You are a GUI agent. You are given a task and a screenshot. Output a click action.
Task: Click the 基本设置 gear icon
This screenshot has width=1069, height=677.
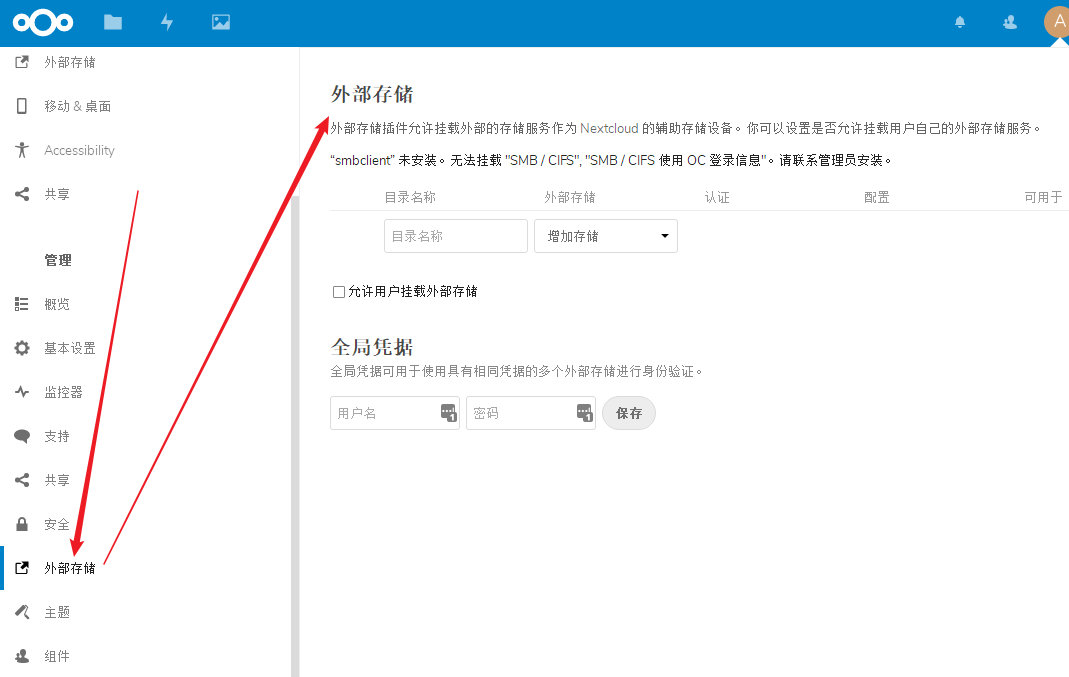pyautogui.click(x=22, y=348)
